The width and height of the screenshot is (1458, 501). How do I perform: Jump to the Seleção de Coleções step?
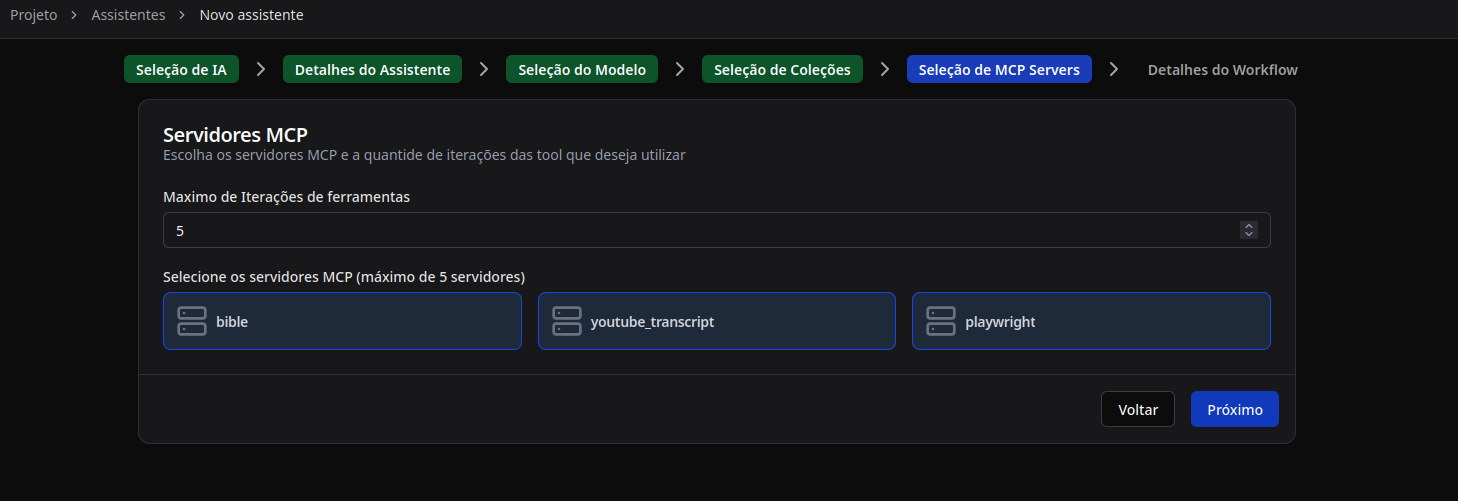click(782, 69)
